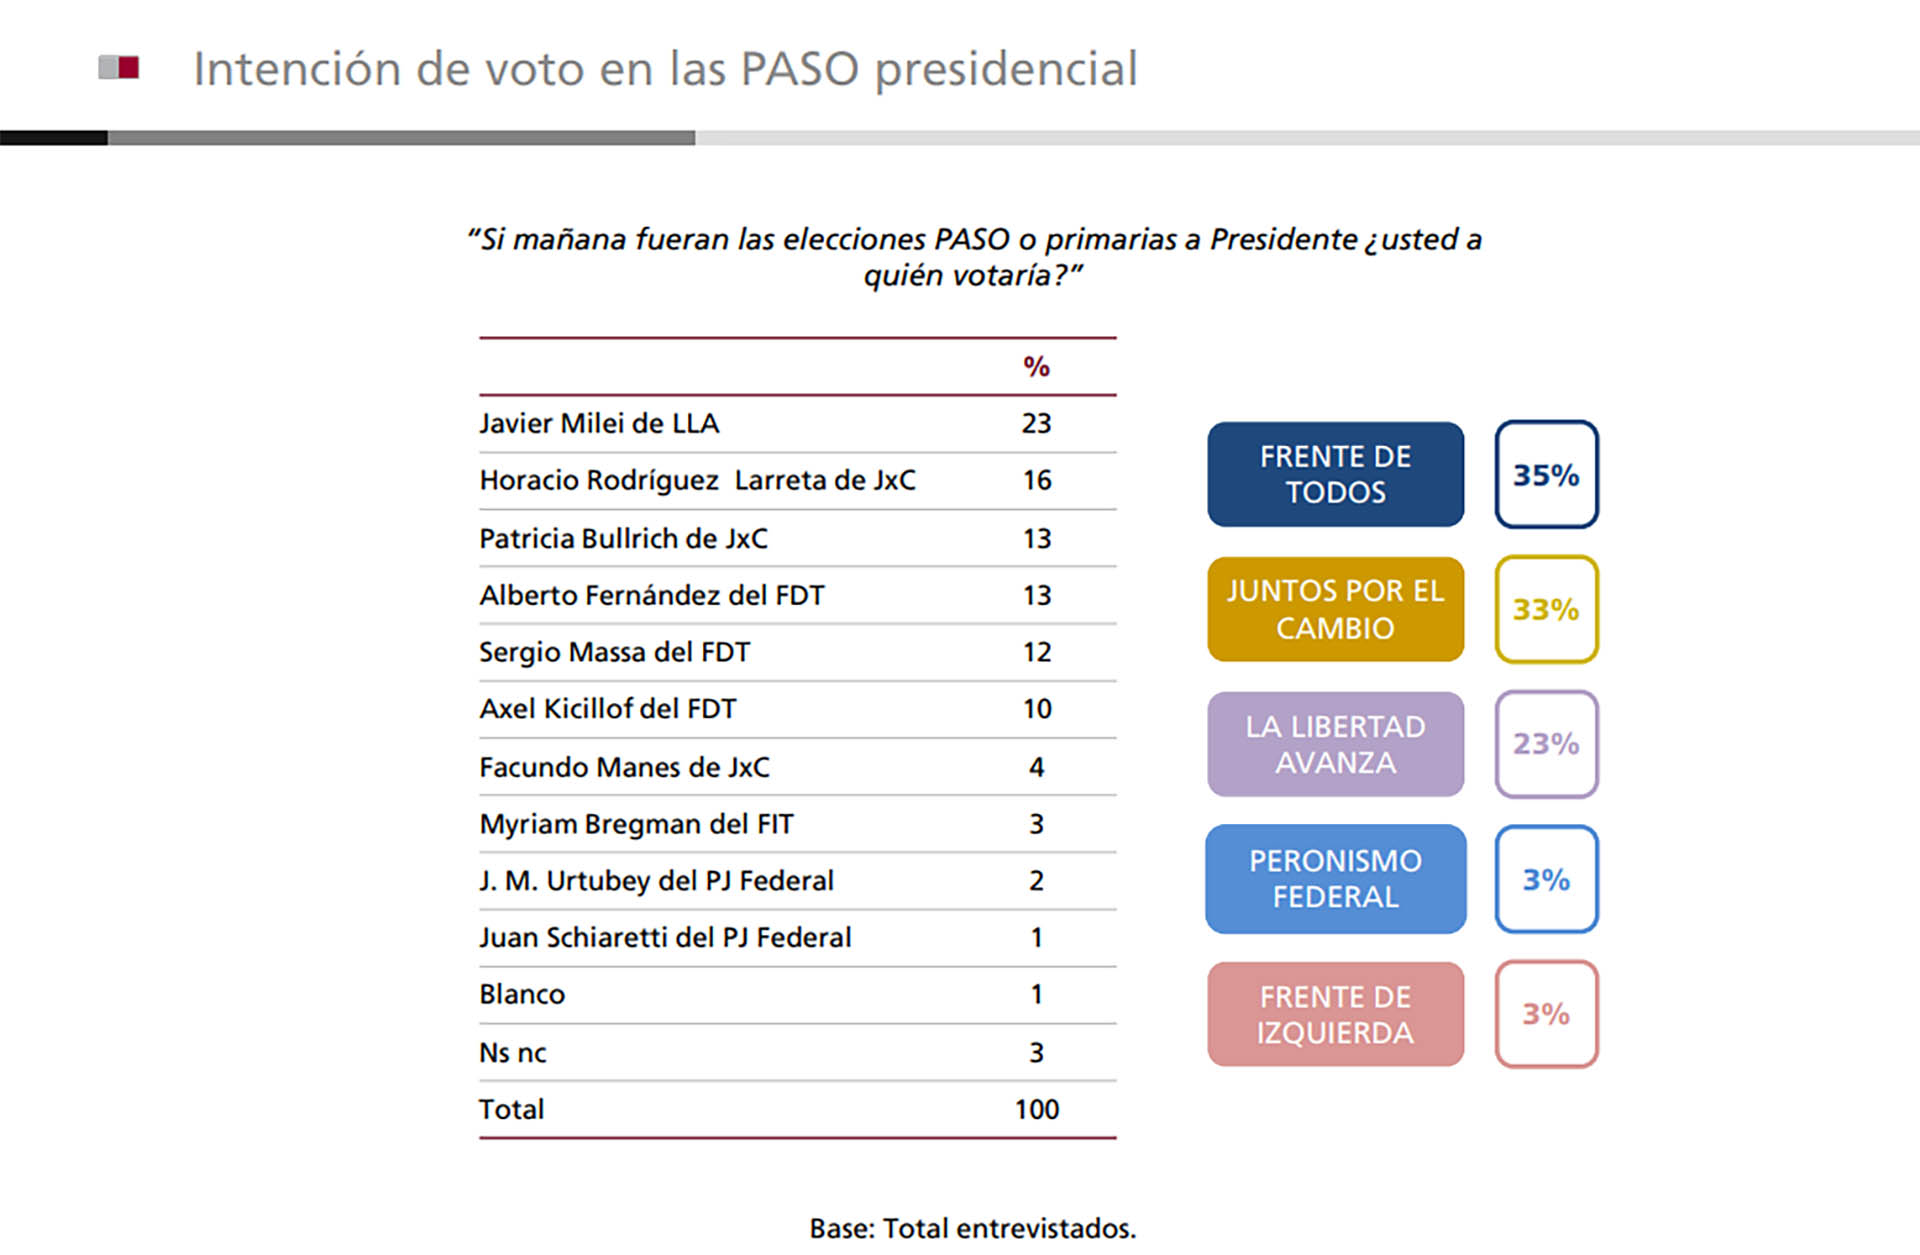Select the 23% purple-outlined badge
Screen dimensions: 1920x1255
click(1546, 744)
